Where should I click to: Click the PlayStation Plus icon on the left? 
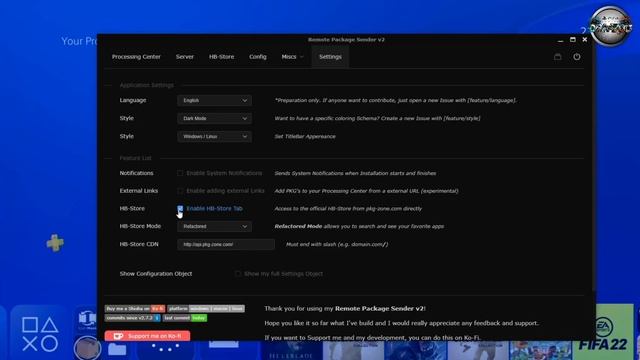coord(55,243)
